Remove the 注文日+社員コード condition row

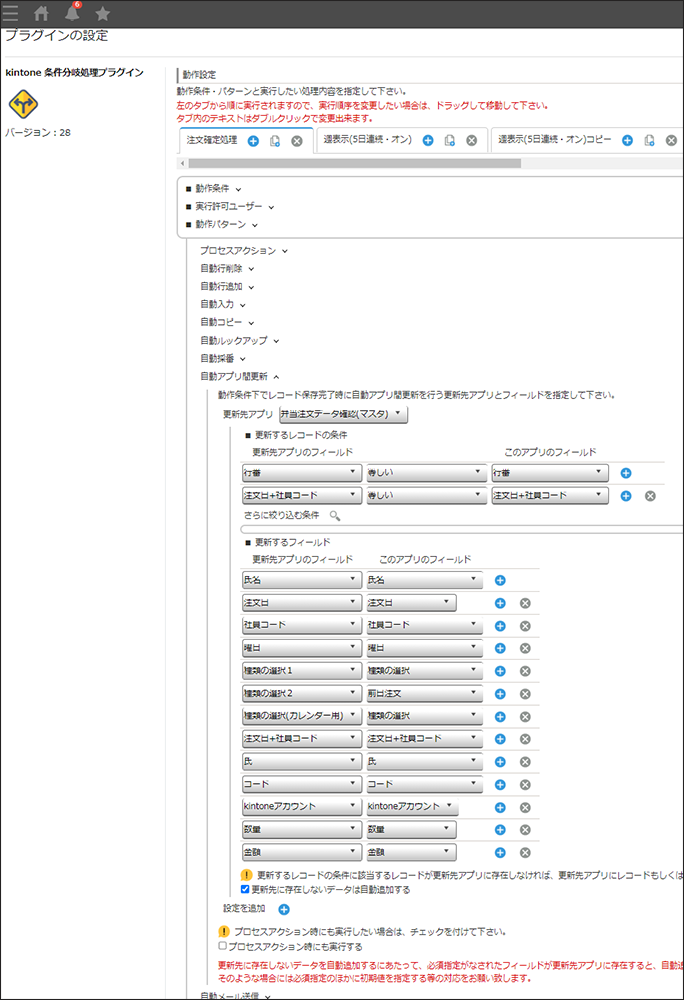650,496
